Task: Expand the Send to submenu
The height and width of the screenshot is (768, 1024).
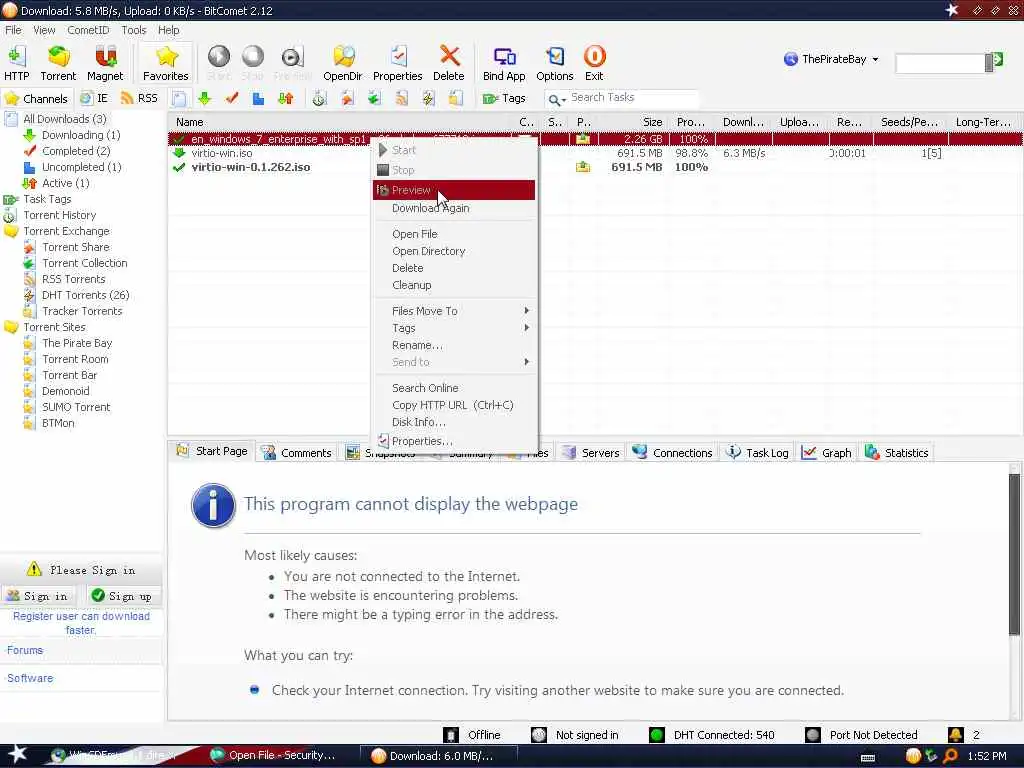Action: tap(455, 362)
